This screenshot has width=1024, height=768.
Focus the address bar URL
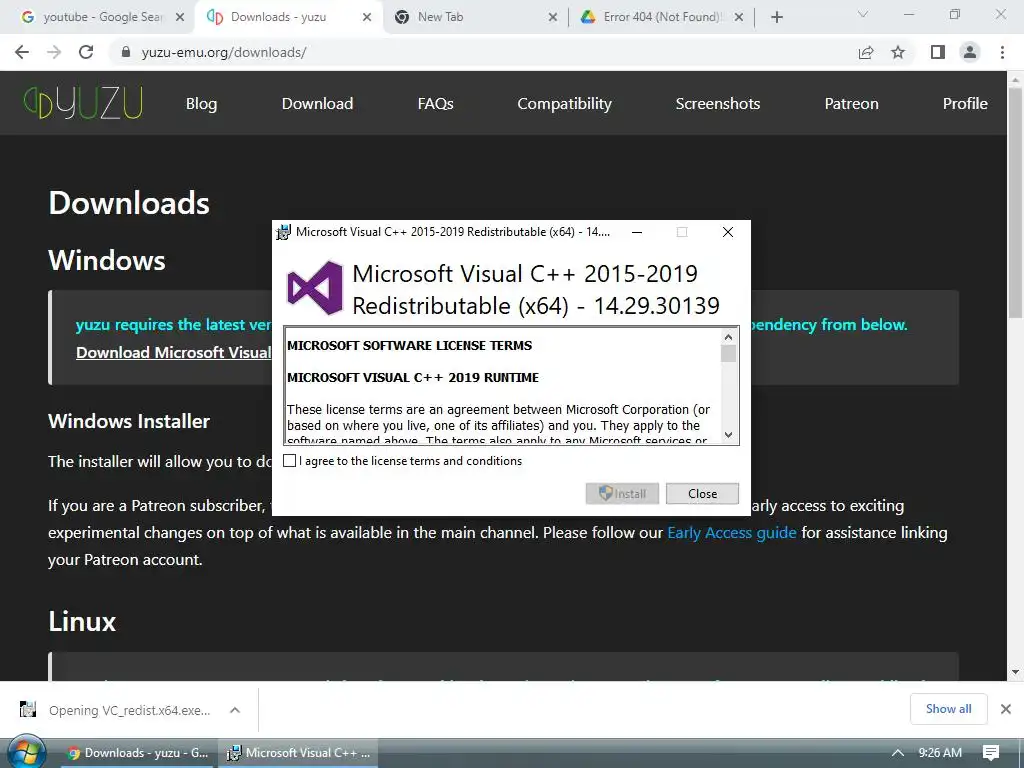click(224, 52)
